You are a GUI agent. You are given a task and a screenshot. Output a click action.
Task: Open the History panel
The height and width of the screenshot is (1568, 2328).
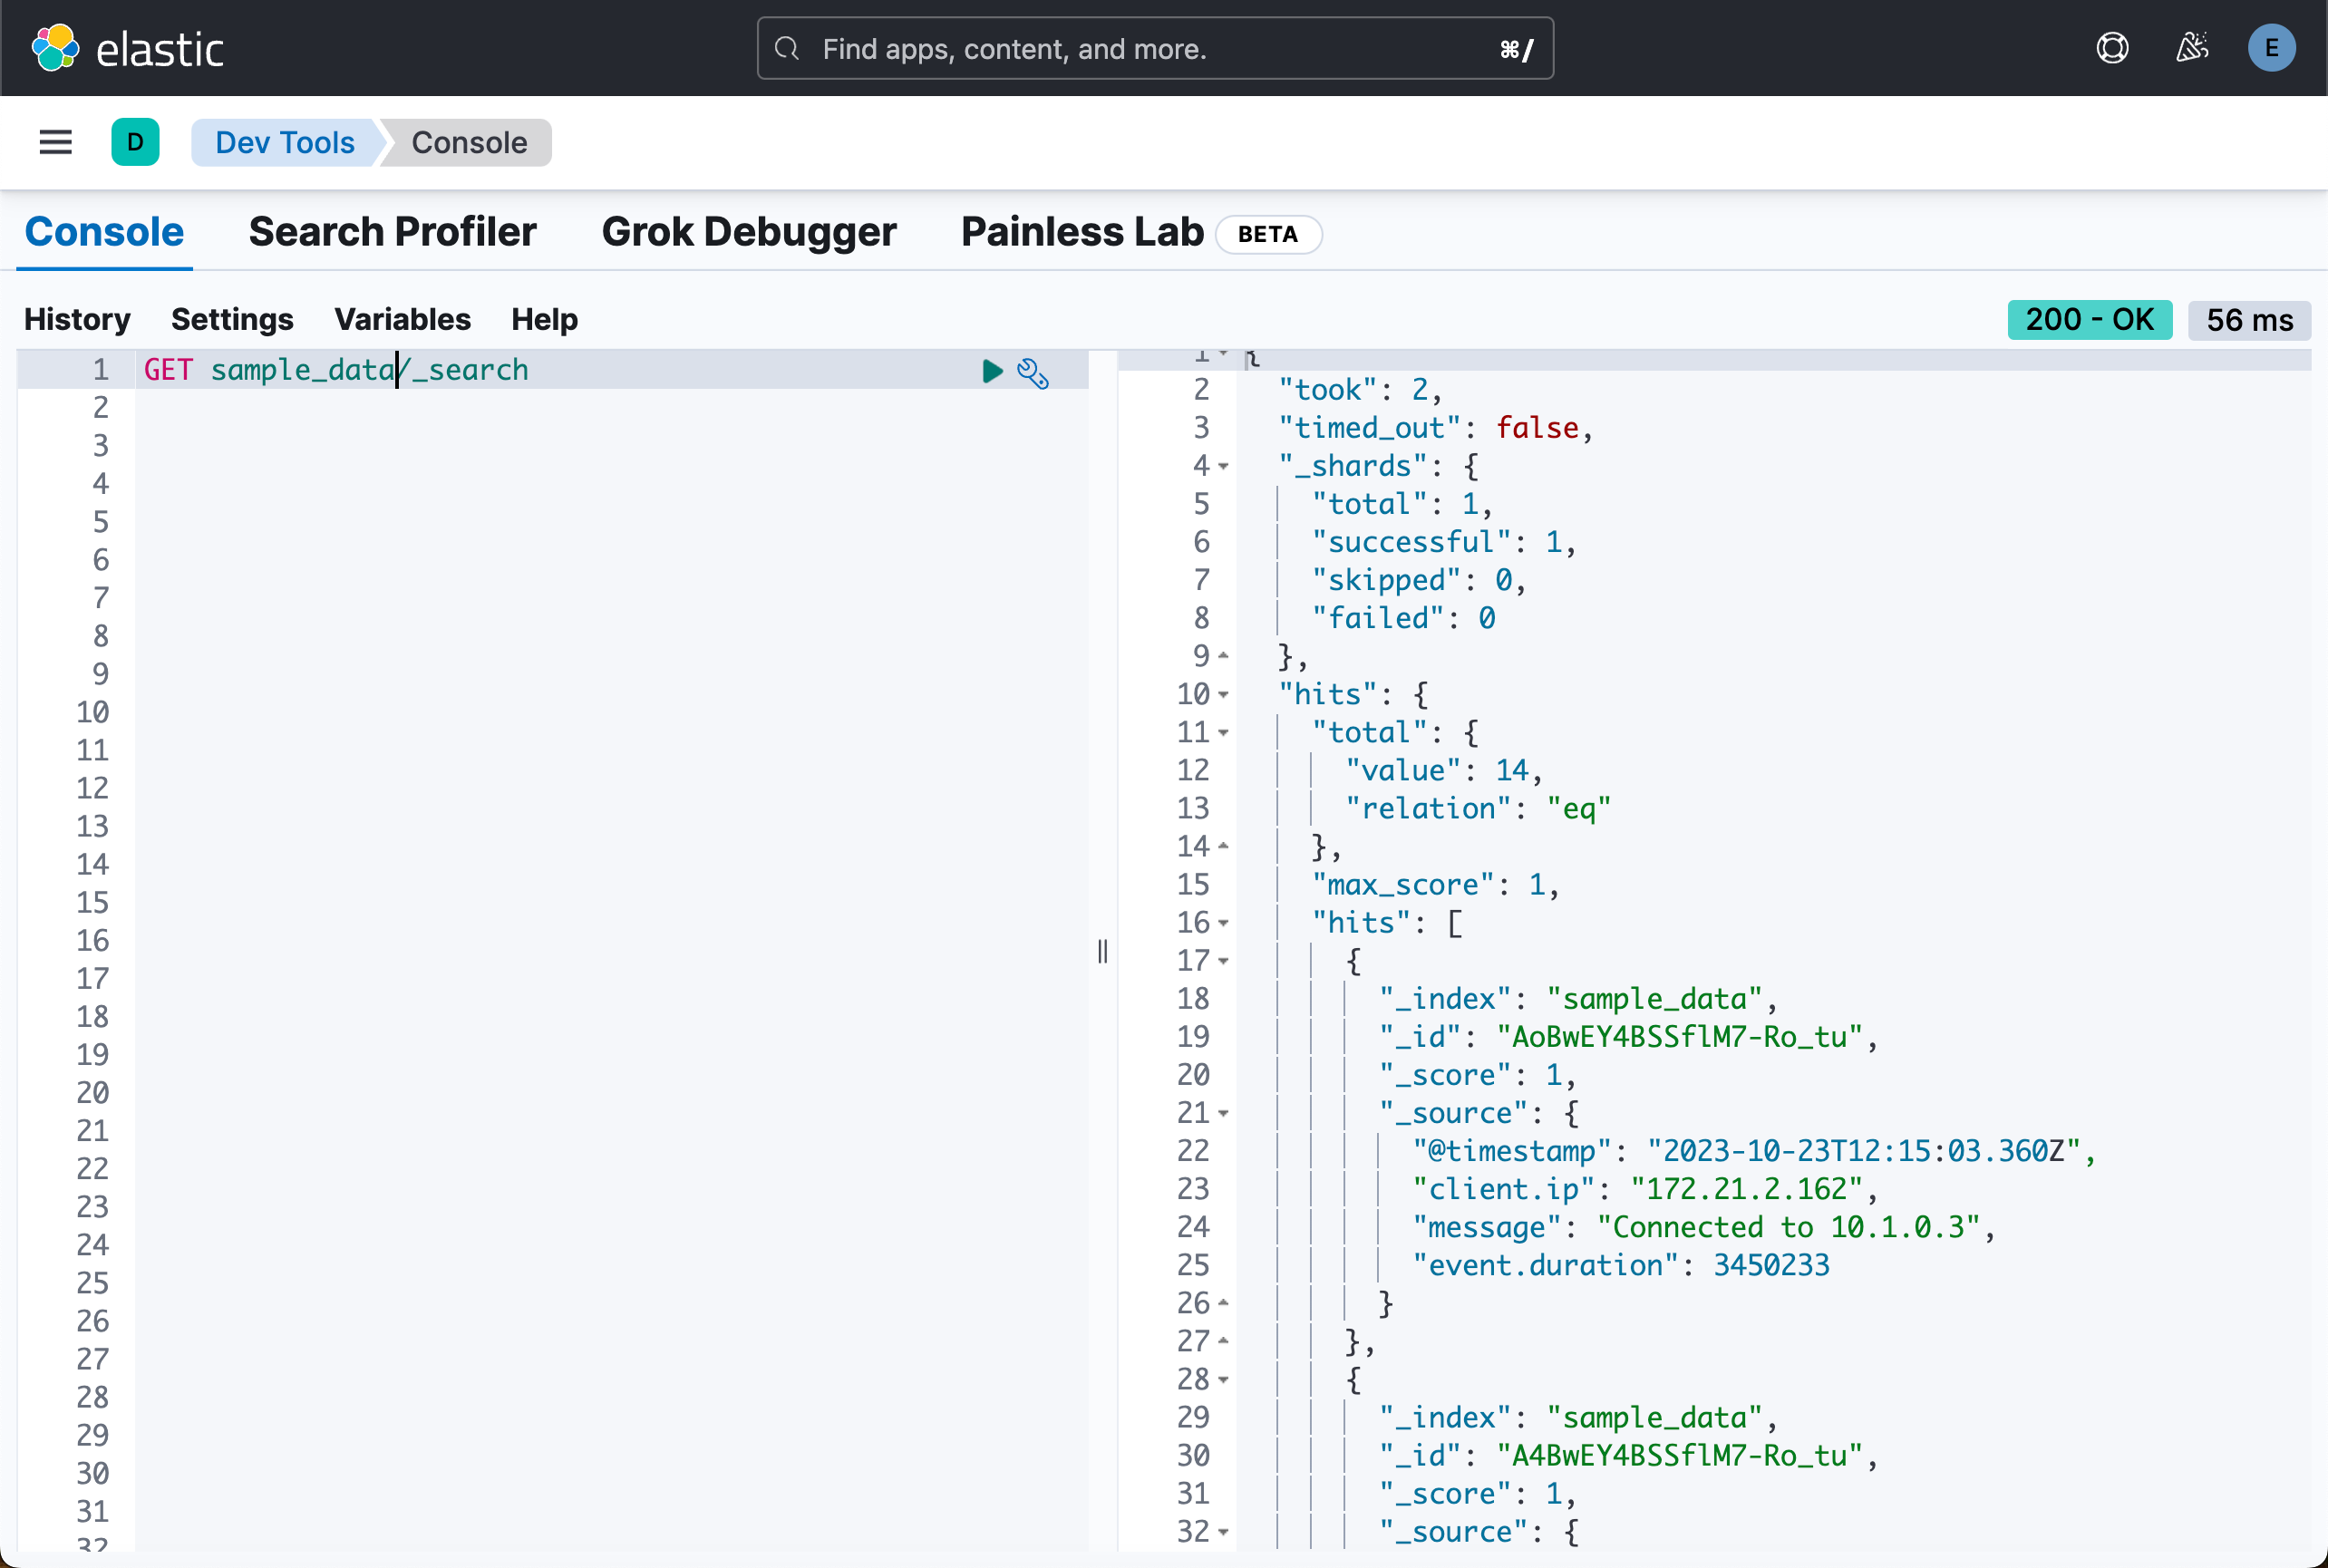[77, 319]
